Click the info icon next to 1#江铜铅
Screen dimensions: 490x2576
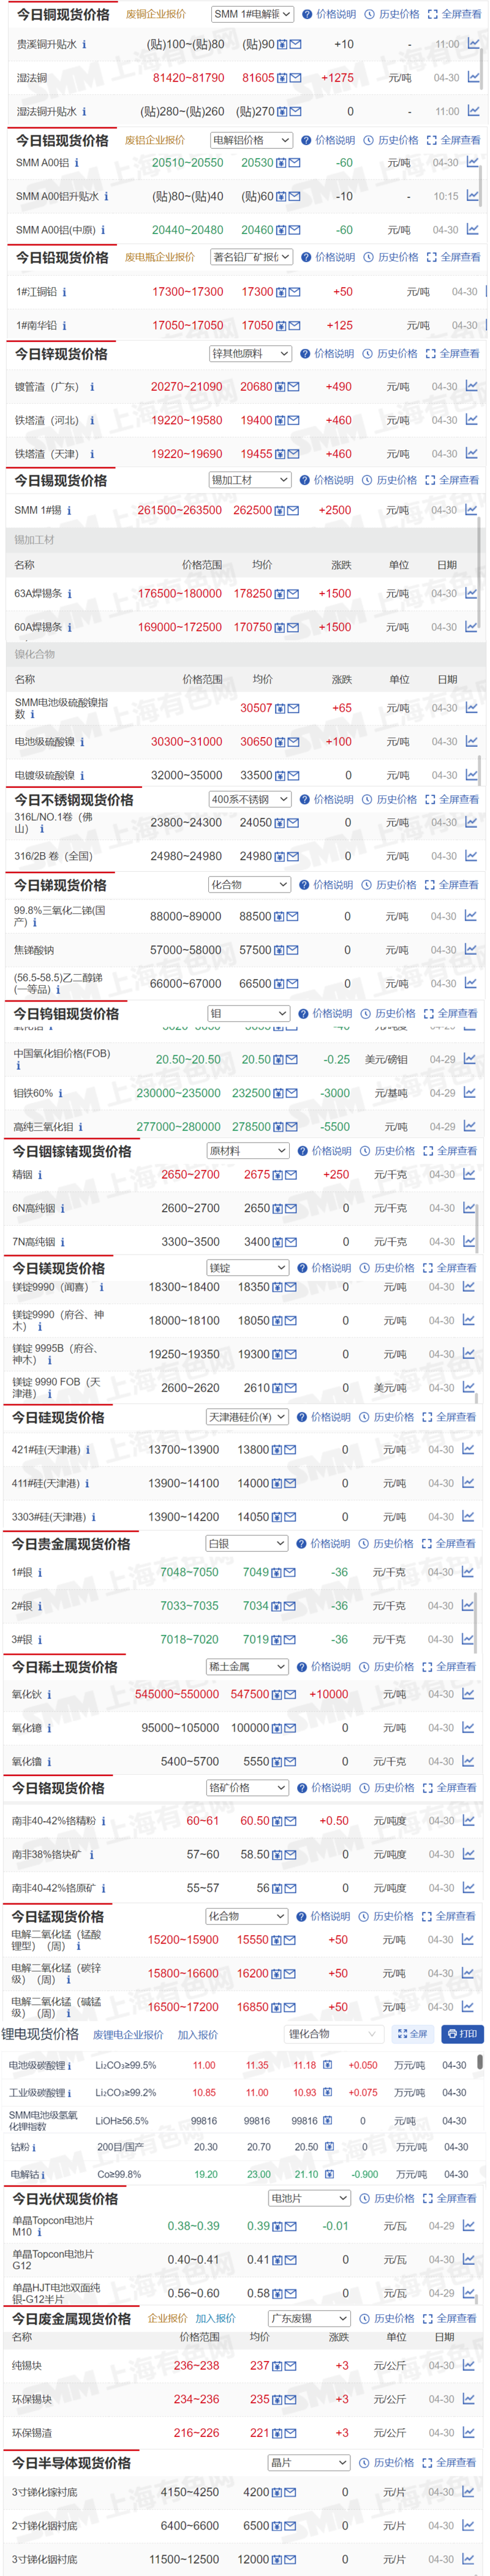[x=65, y=292]
